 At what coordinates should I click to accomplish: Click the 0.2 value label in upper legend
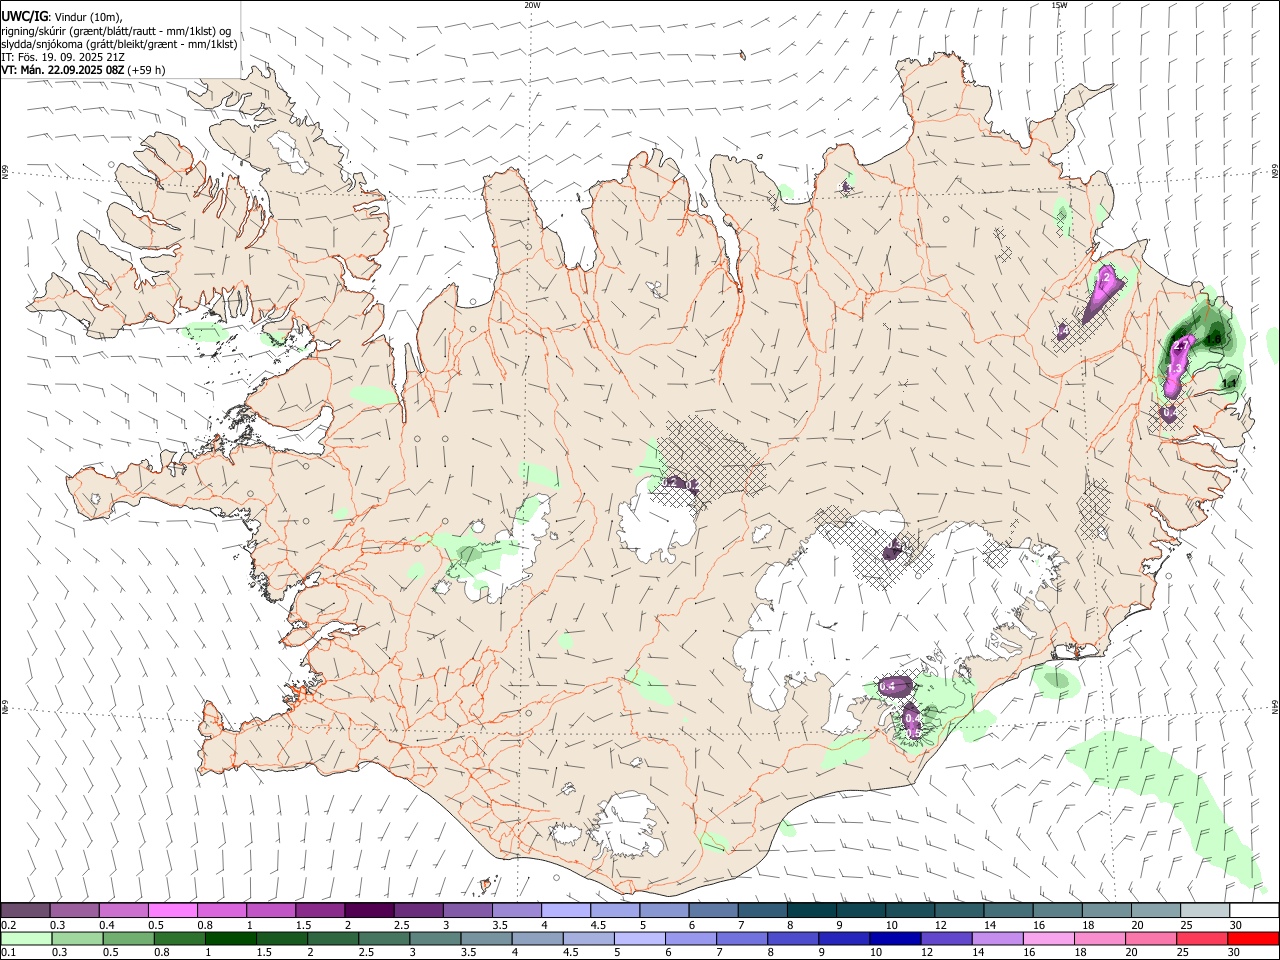tap(9, 925)
